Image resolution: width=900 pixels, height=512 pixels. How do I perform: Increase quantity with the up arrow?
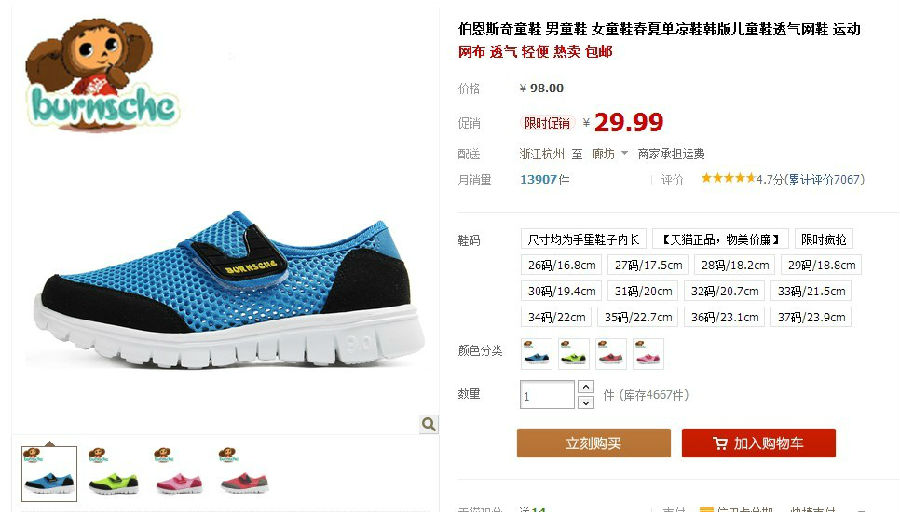point(585,387)
